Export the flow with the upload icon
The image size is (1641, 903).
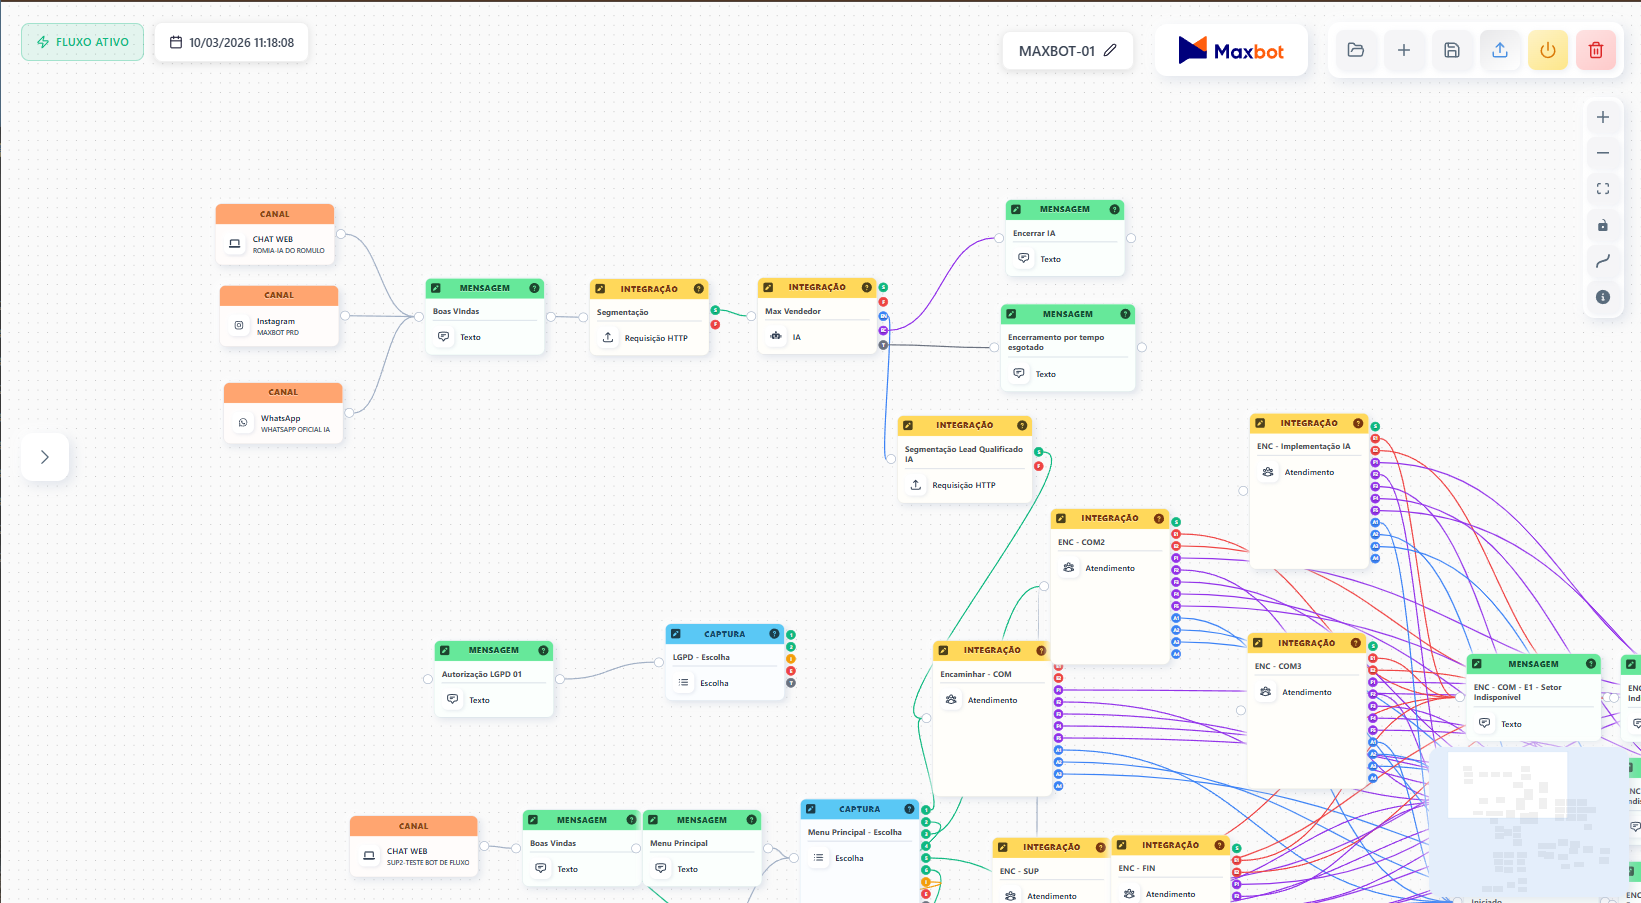click(x=1500, y=50)
